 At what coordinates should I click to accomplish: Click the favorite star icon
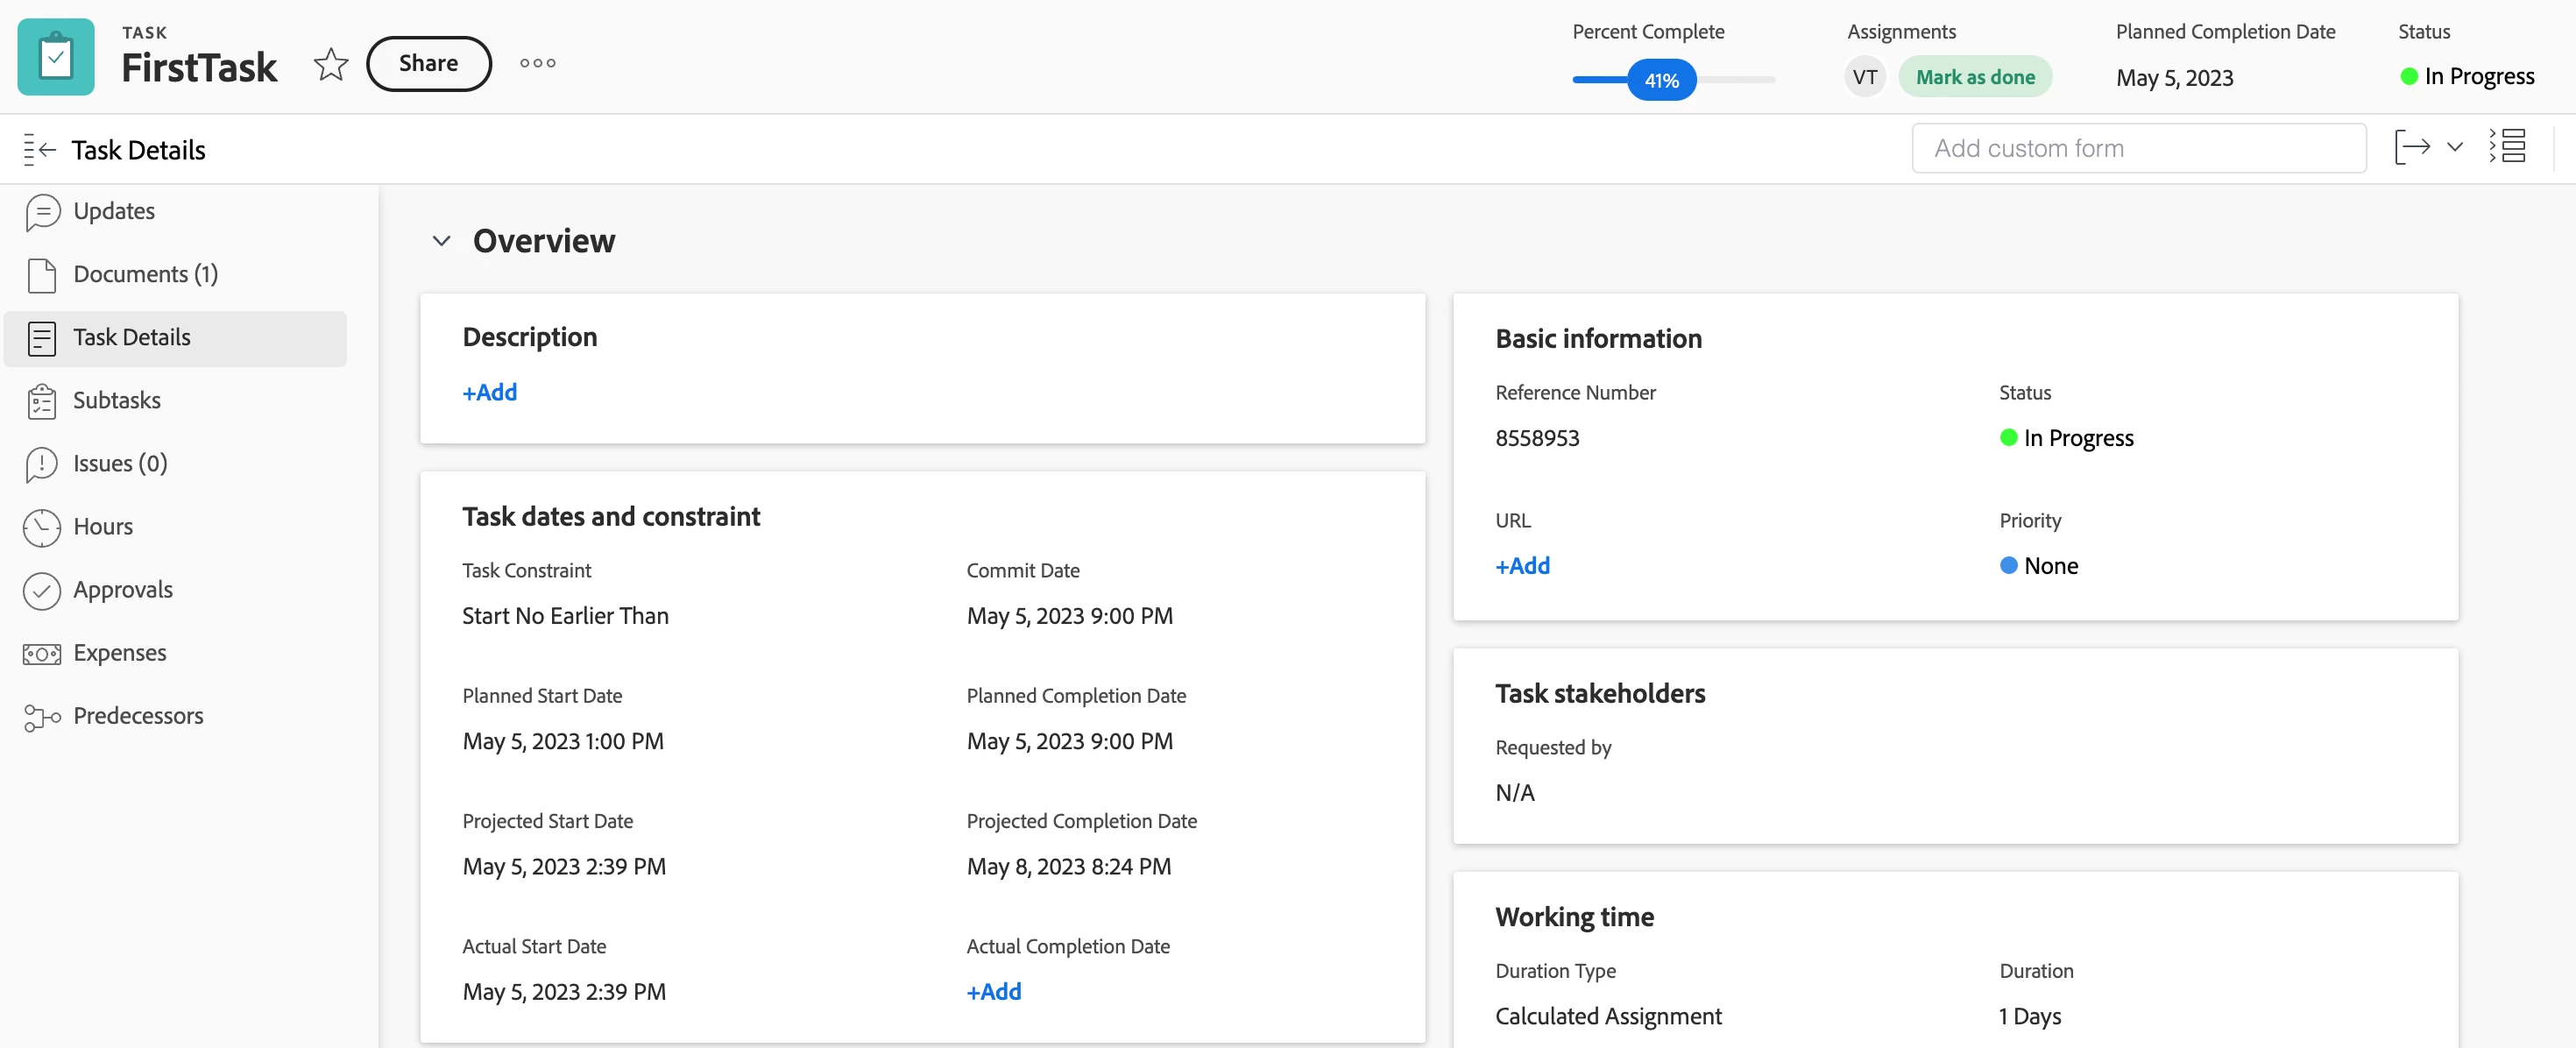(330, 64)
